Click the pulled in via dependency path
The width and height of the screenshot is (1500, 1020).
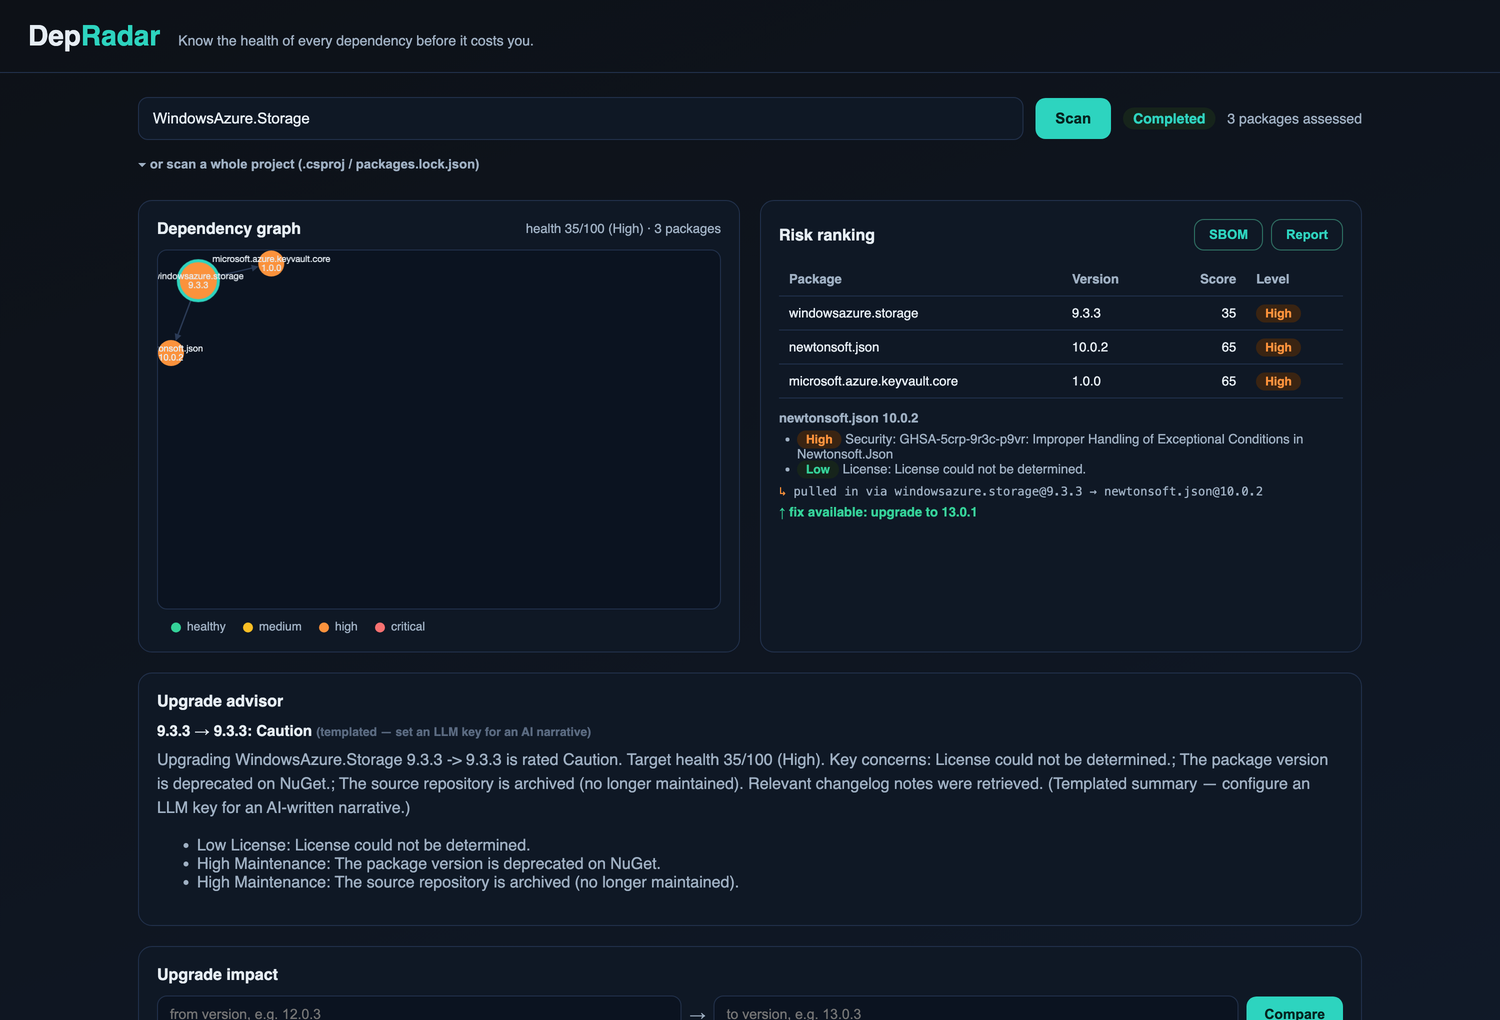point(1021,491)
